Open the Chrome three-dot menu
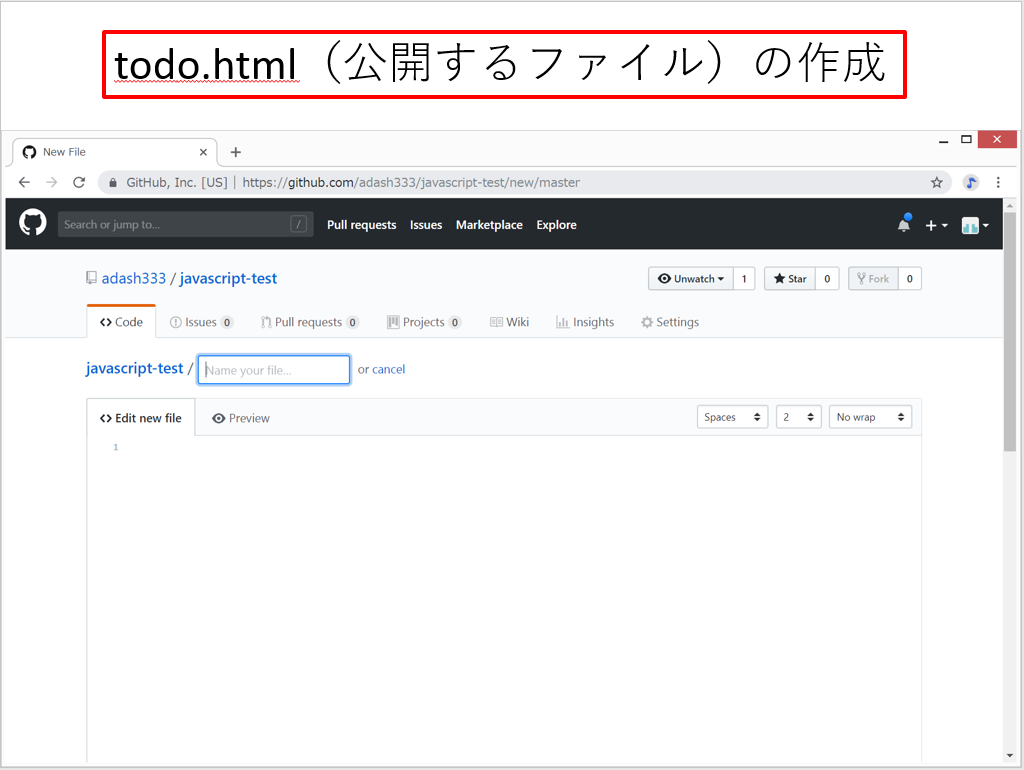 (x=998, y=183)
